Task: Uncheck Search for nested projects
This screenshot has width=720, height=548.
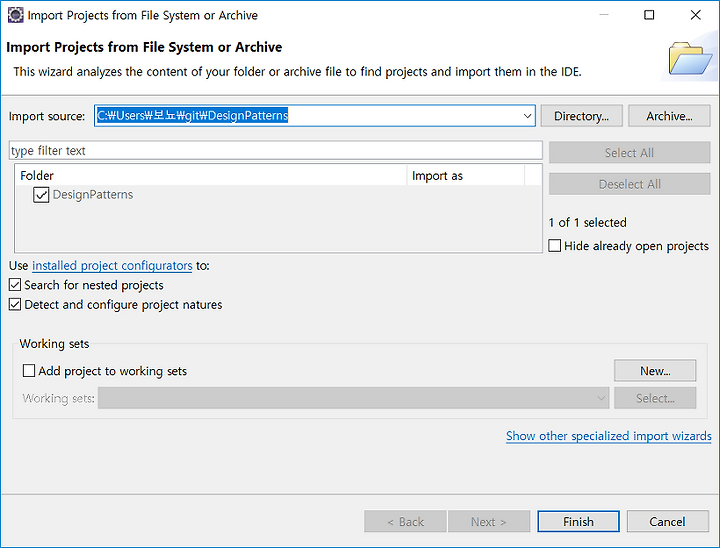Action: click(15, 285)
